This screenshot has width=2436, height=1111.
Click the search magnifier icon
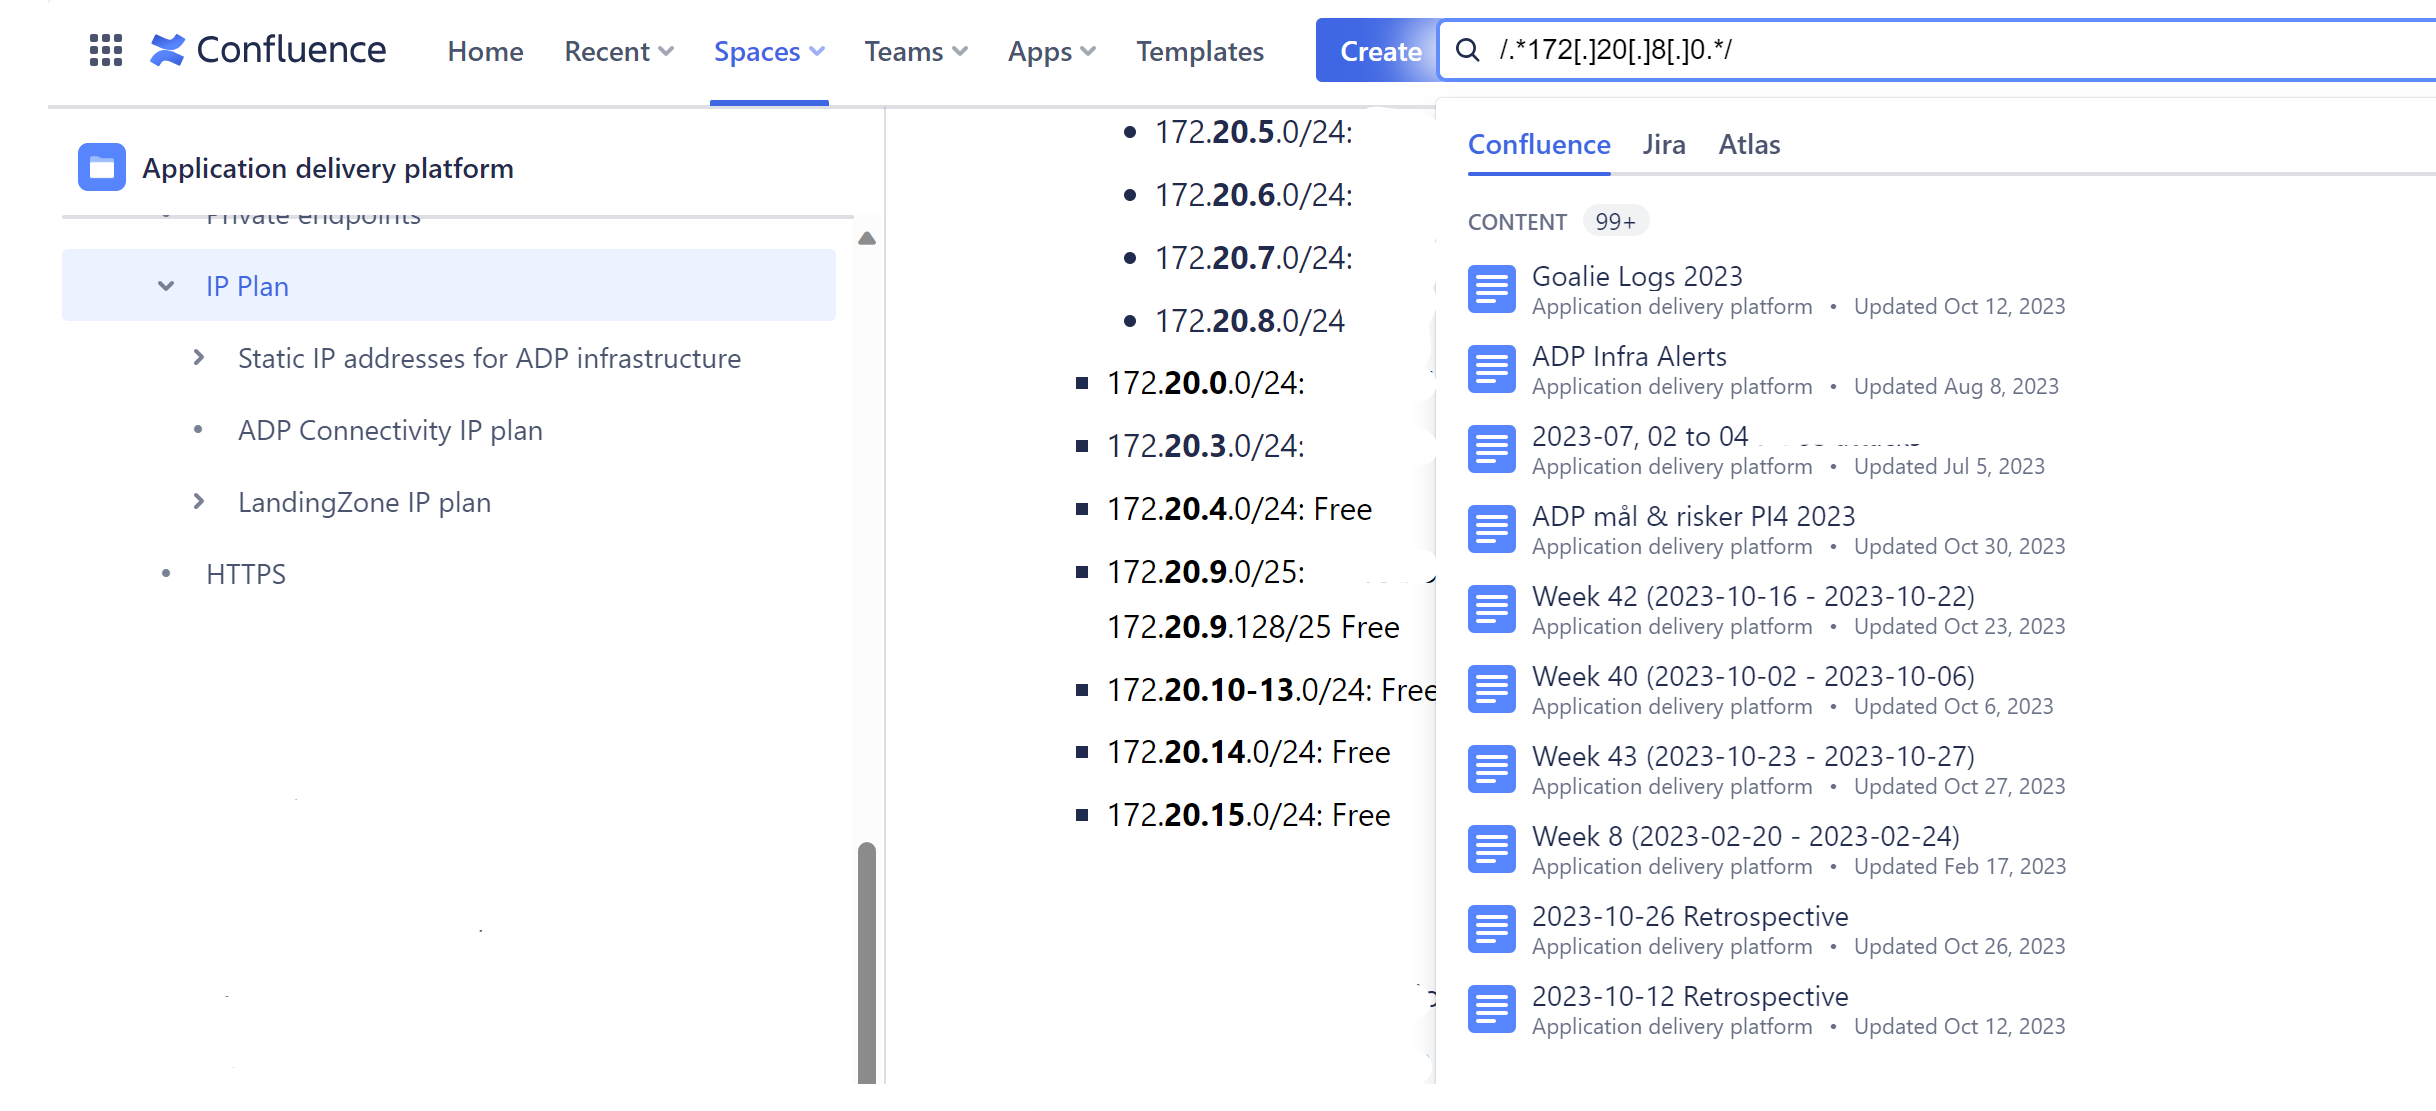tap(1466, 49)
